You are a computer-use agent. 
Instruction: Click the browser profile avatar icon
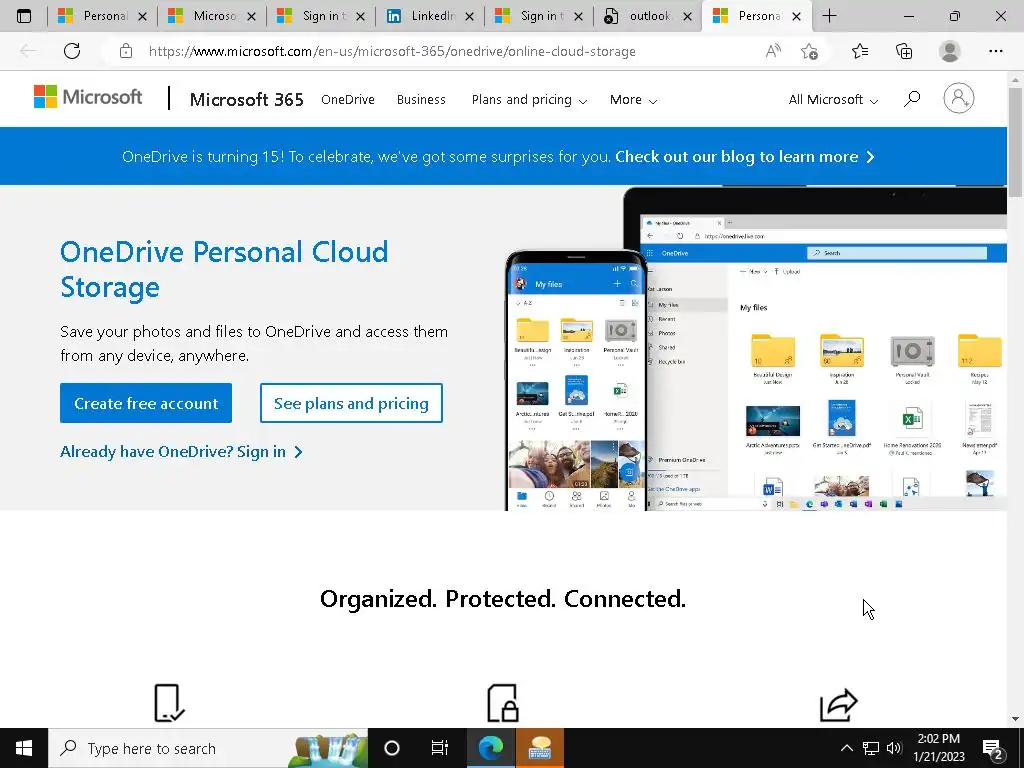(x=950, y=51)
